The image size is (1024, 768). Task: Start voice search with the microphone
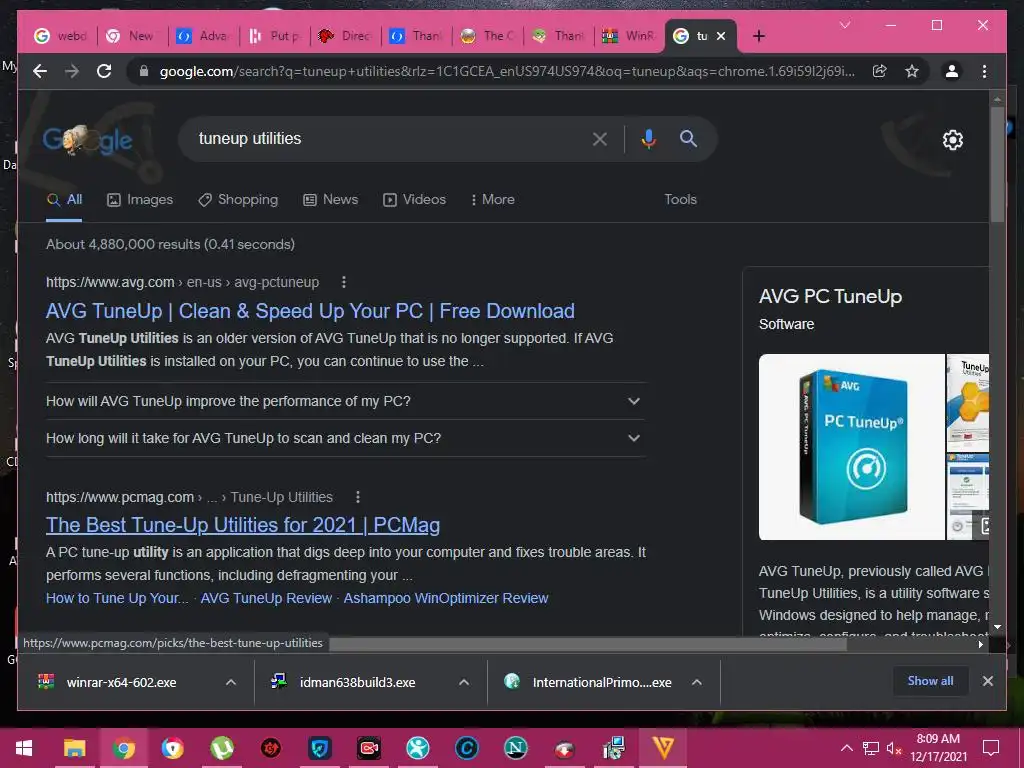(648, 138)
